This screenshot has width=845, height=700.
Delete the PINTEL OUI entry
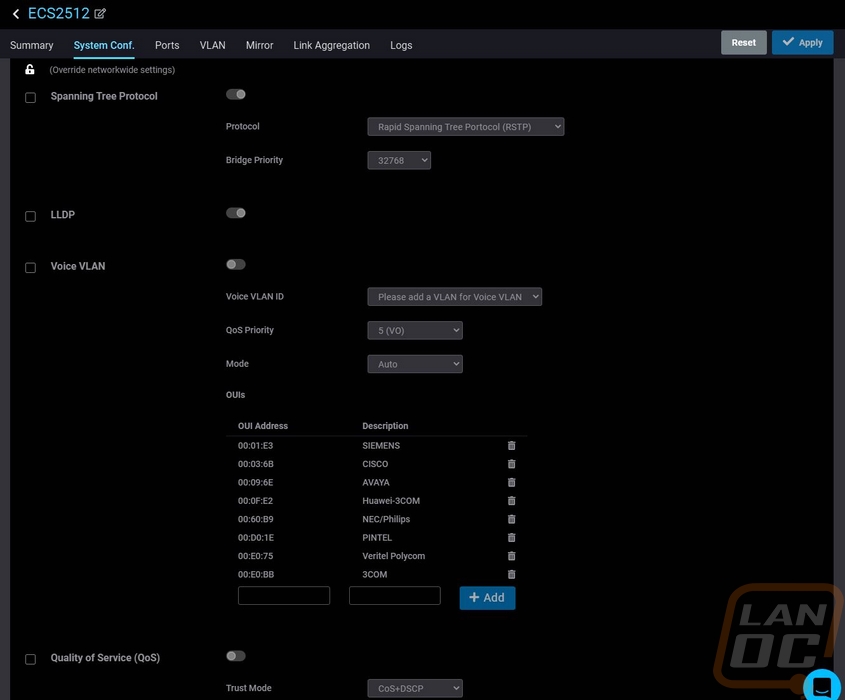[x=511, y=537]
